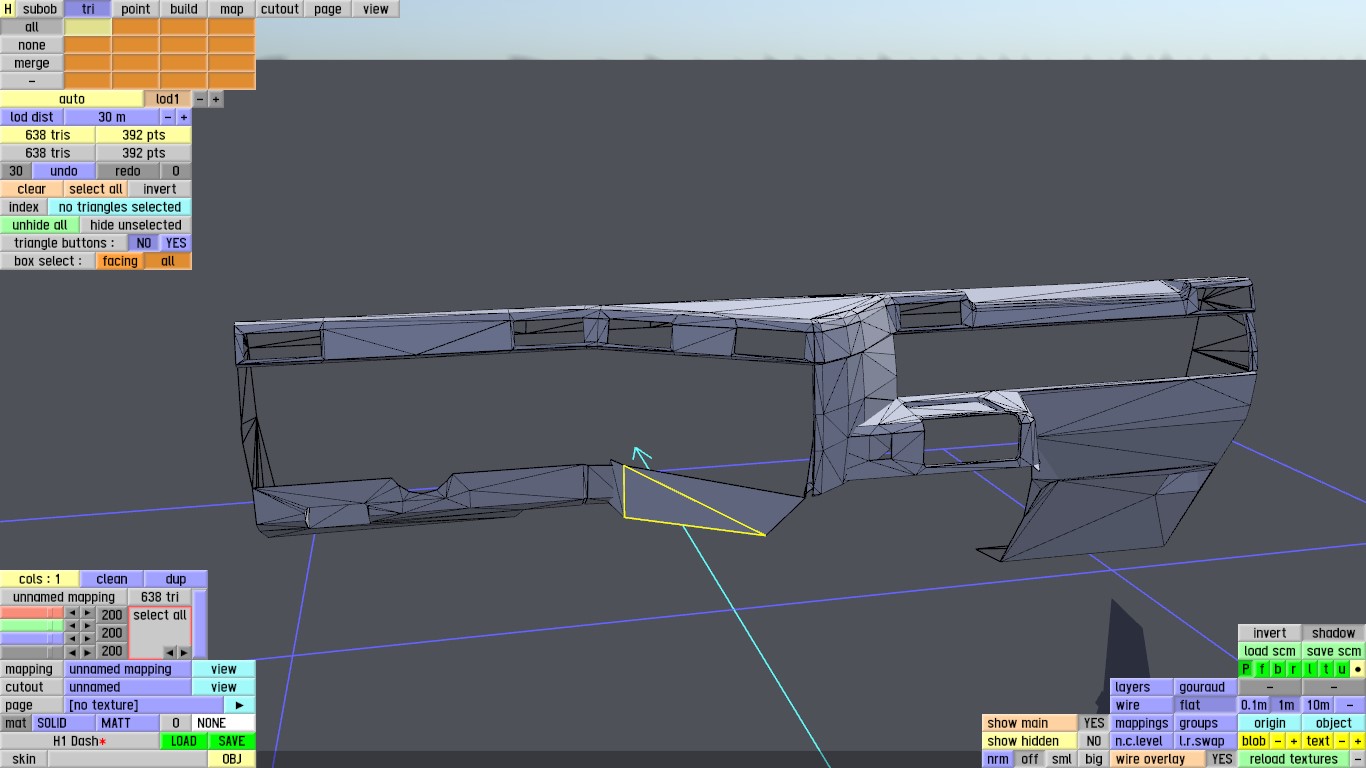Click the page texture right-arrow button

pos(240,705)
